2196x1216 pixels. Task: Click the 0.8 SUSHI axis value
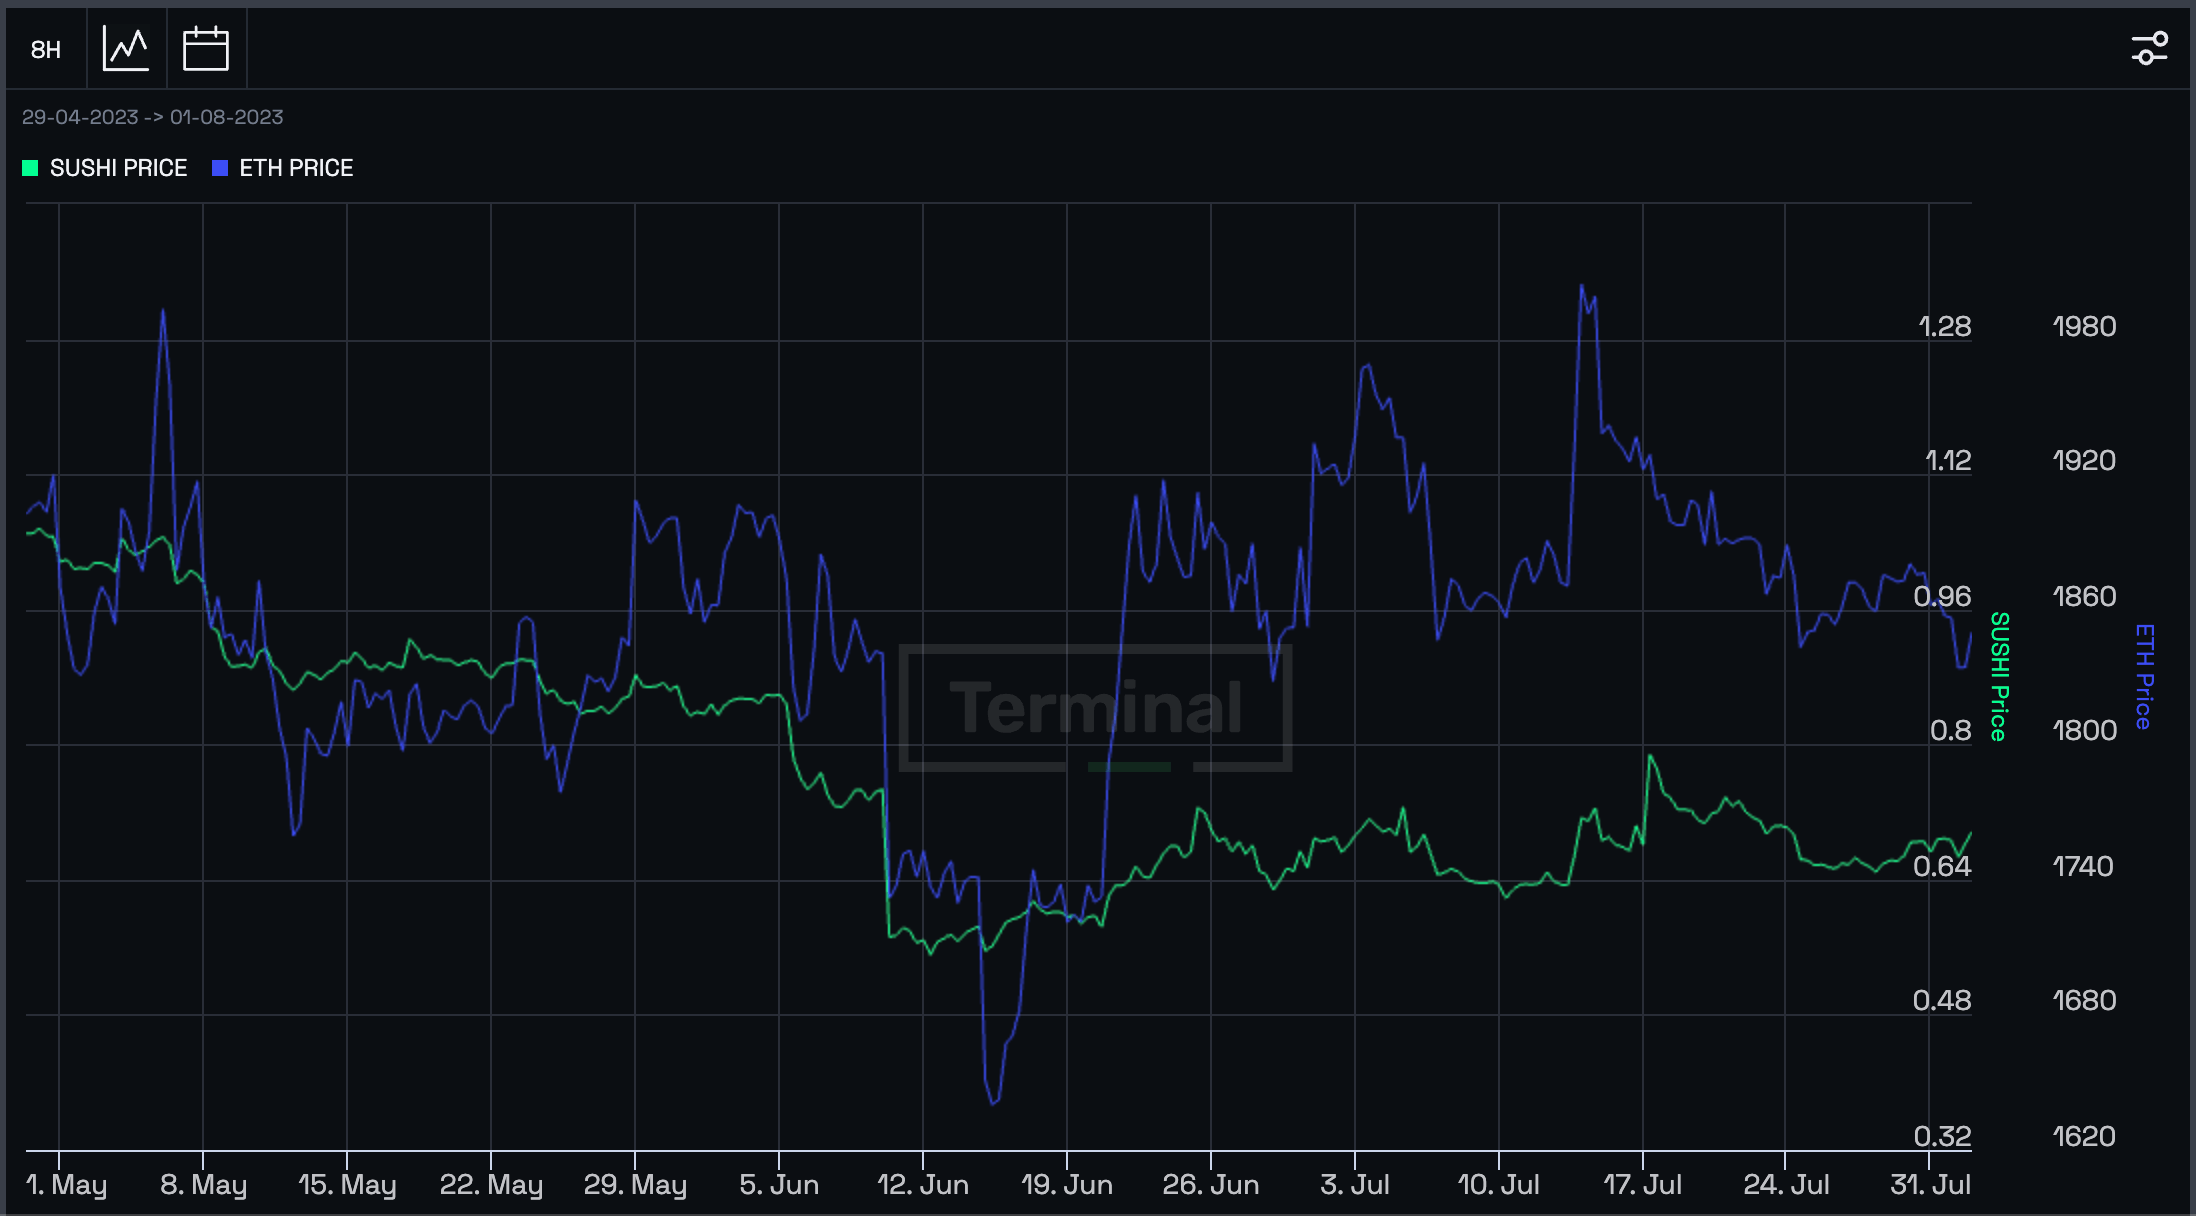click(1950, 730)
